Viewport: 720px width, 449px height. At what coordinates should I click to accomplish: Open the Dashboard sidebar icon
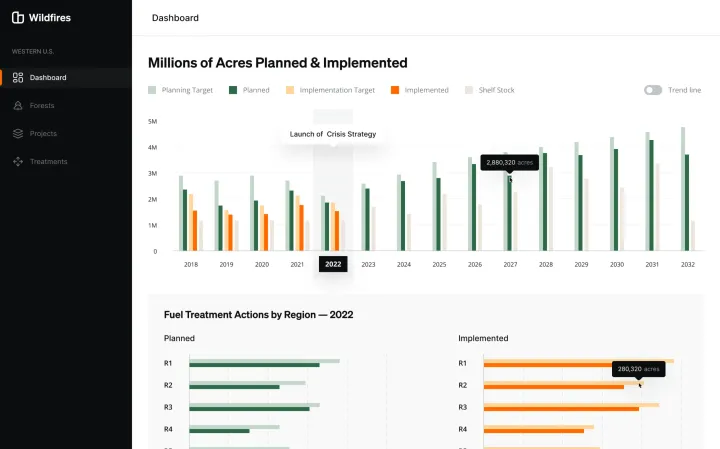pyautogui.click(x=18, y=78)
